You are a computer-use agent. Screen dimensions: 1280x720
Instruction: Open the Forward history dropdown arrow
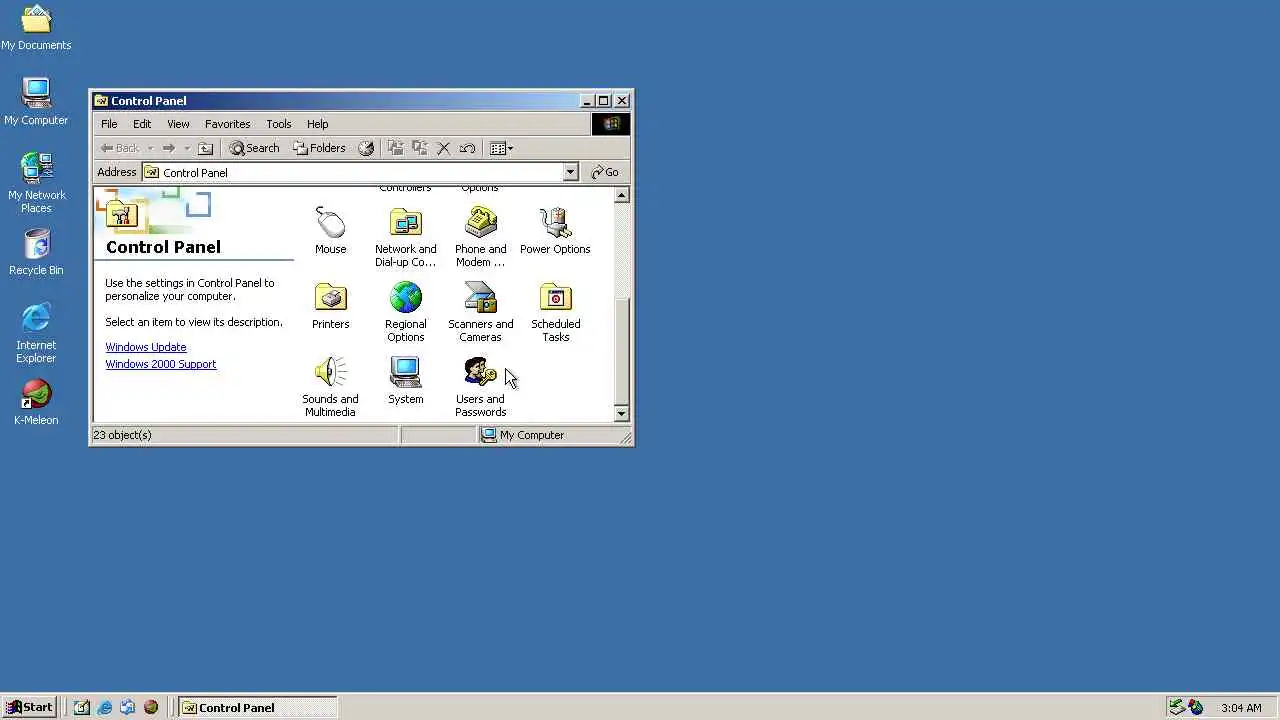(x=186, y=148)
